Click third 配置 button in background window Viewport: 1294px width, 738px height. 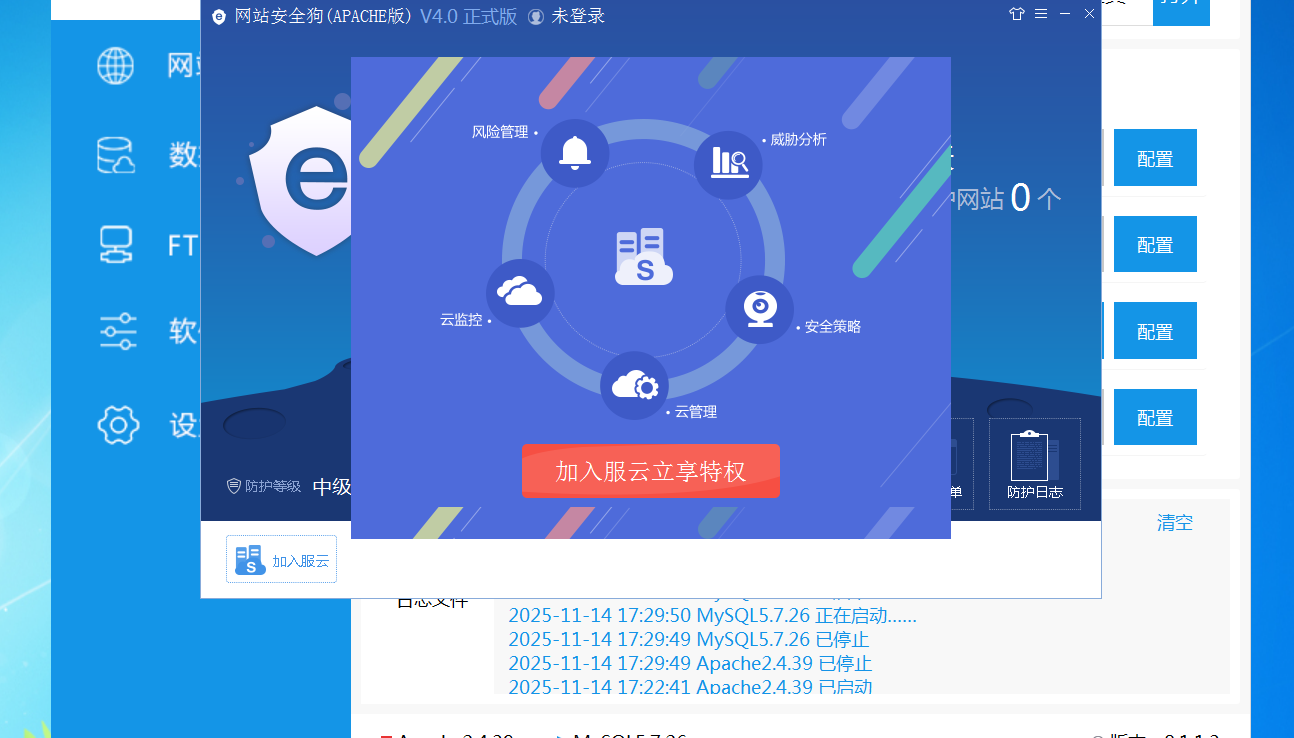coord(1155,330)
